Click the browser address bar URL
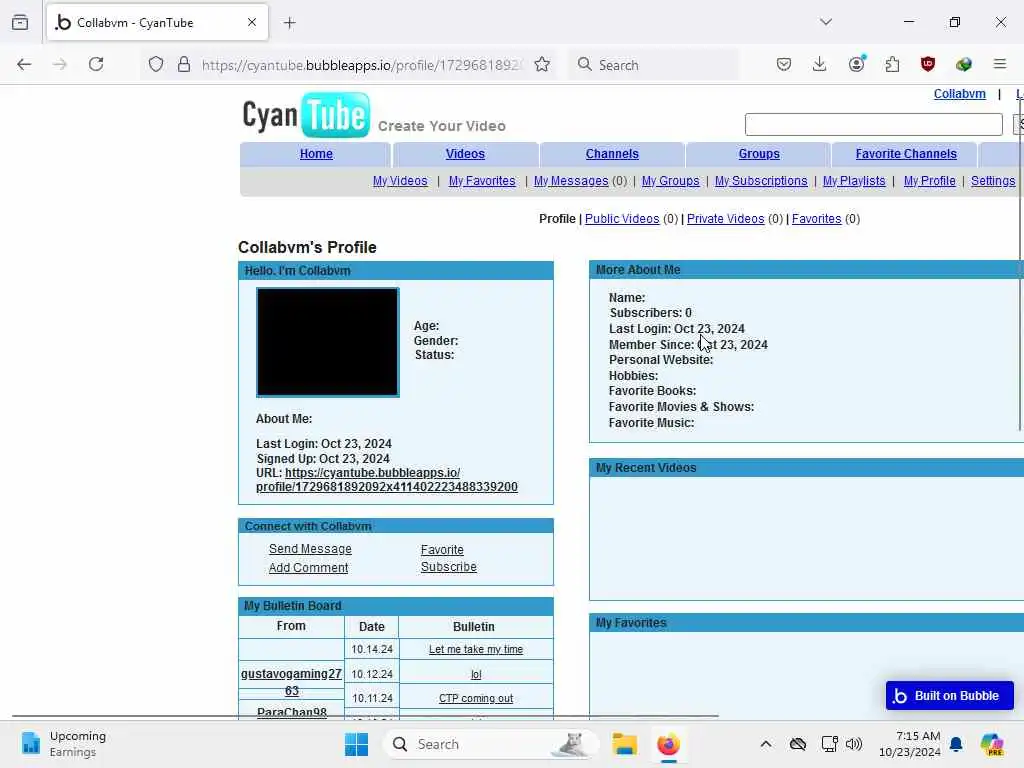Screen dimensions: 1024x768 [x=361, y=65]
